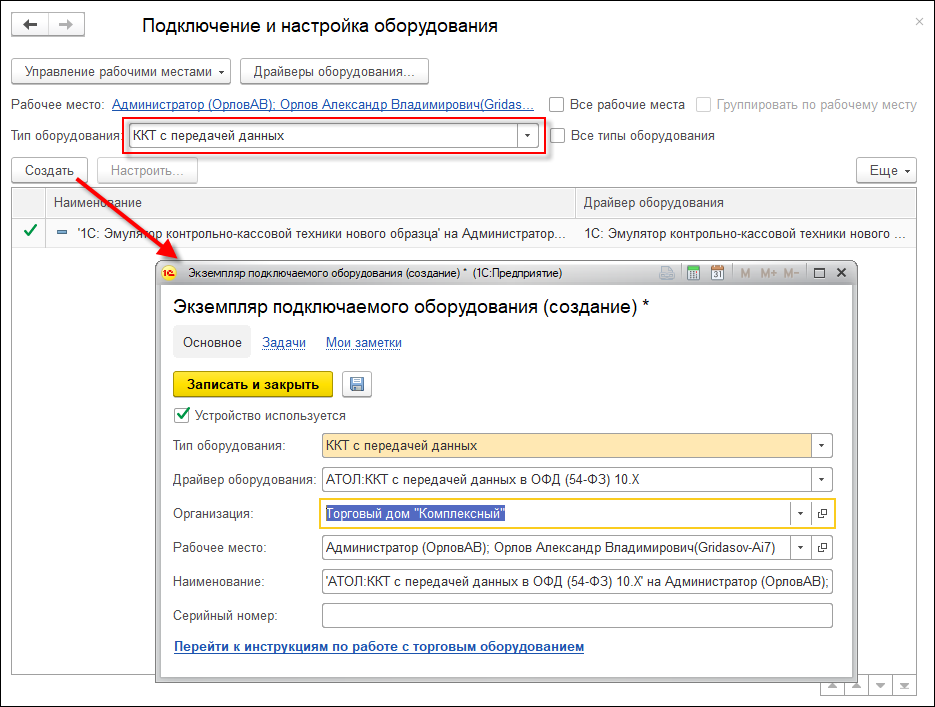Screen dimensions: 935x707
Task: Expand dialog Тип оборудования dropdown arrow
Action: pyautogui.click(x=822, y=445)
